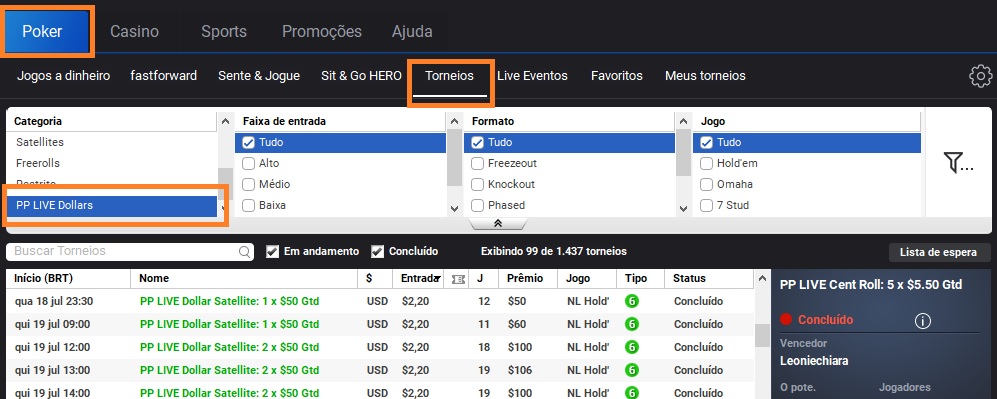The image size is (997, 399).
Task: Open Meus torneios section
Action: [x=705, y=76]
